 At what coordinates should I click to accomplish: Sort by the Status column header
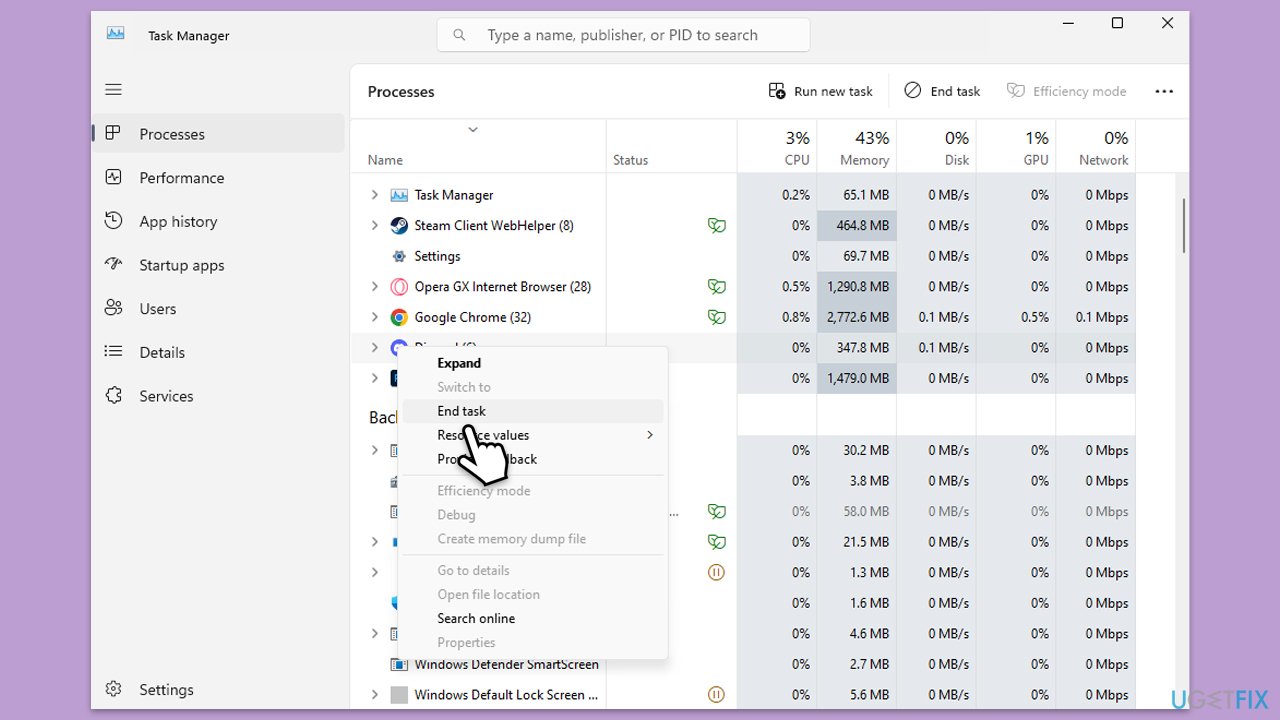tap(671, 147)
